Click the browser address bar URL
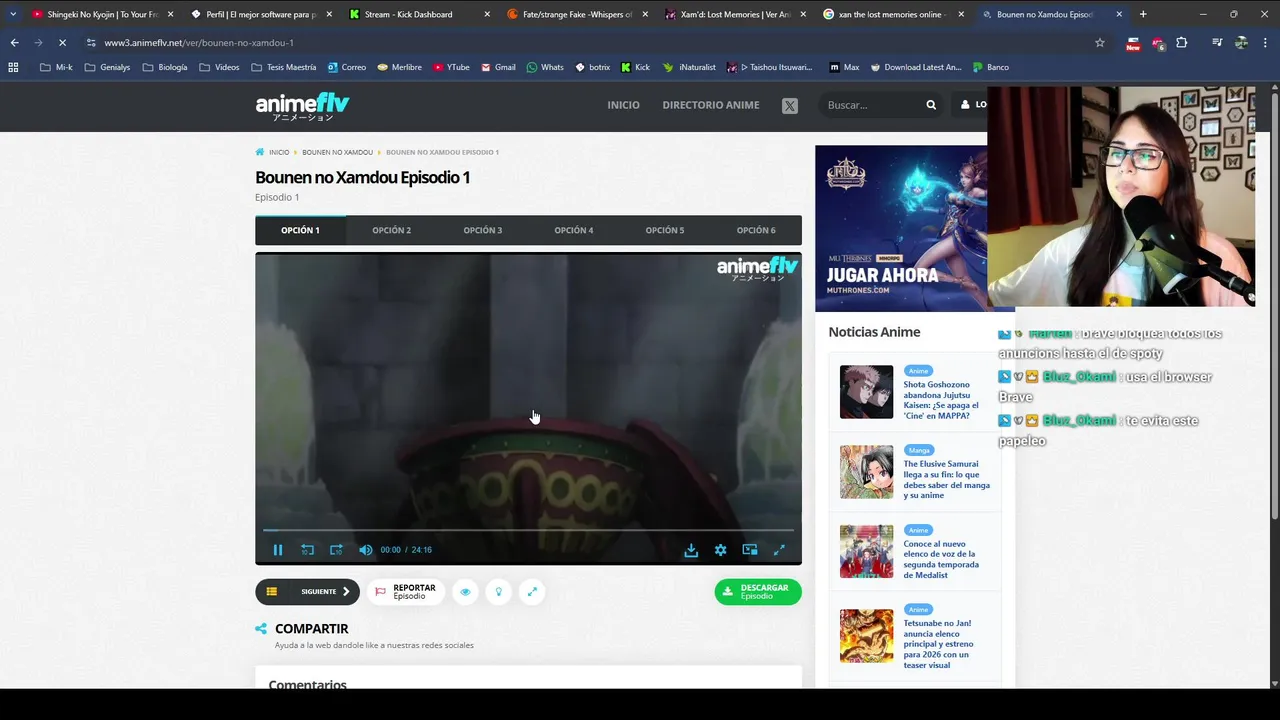This screenshot has height=720, width=1280. (199, 43)
